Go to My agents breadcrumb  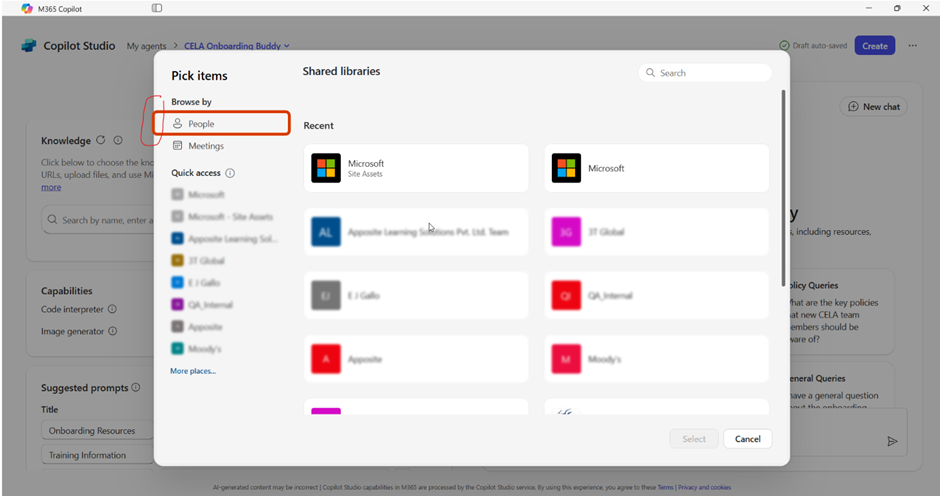(x=146, y=46)
